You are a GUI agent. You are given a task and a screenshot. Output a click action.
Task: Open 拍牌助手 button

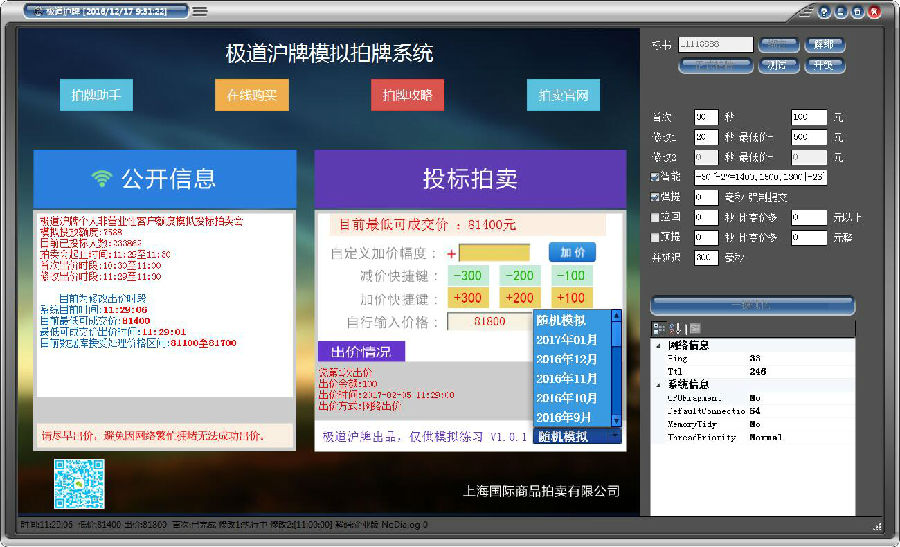coord(96,95)
